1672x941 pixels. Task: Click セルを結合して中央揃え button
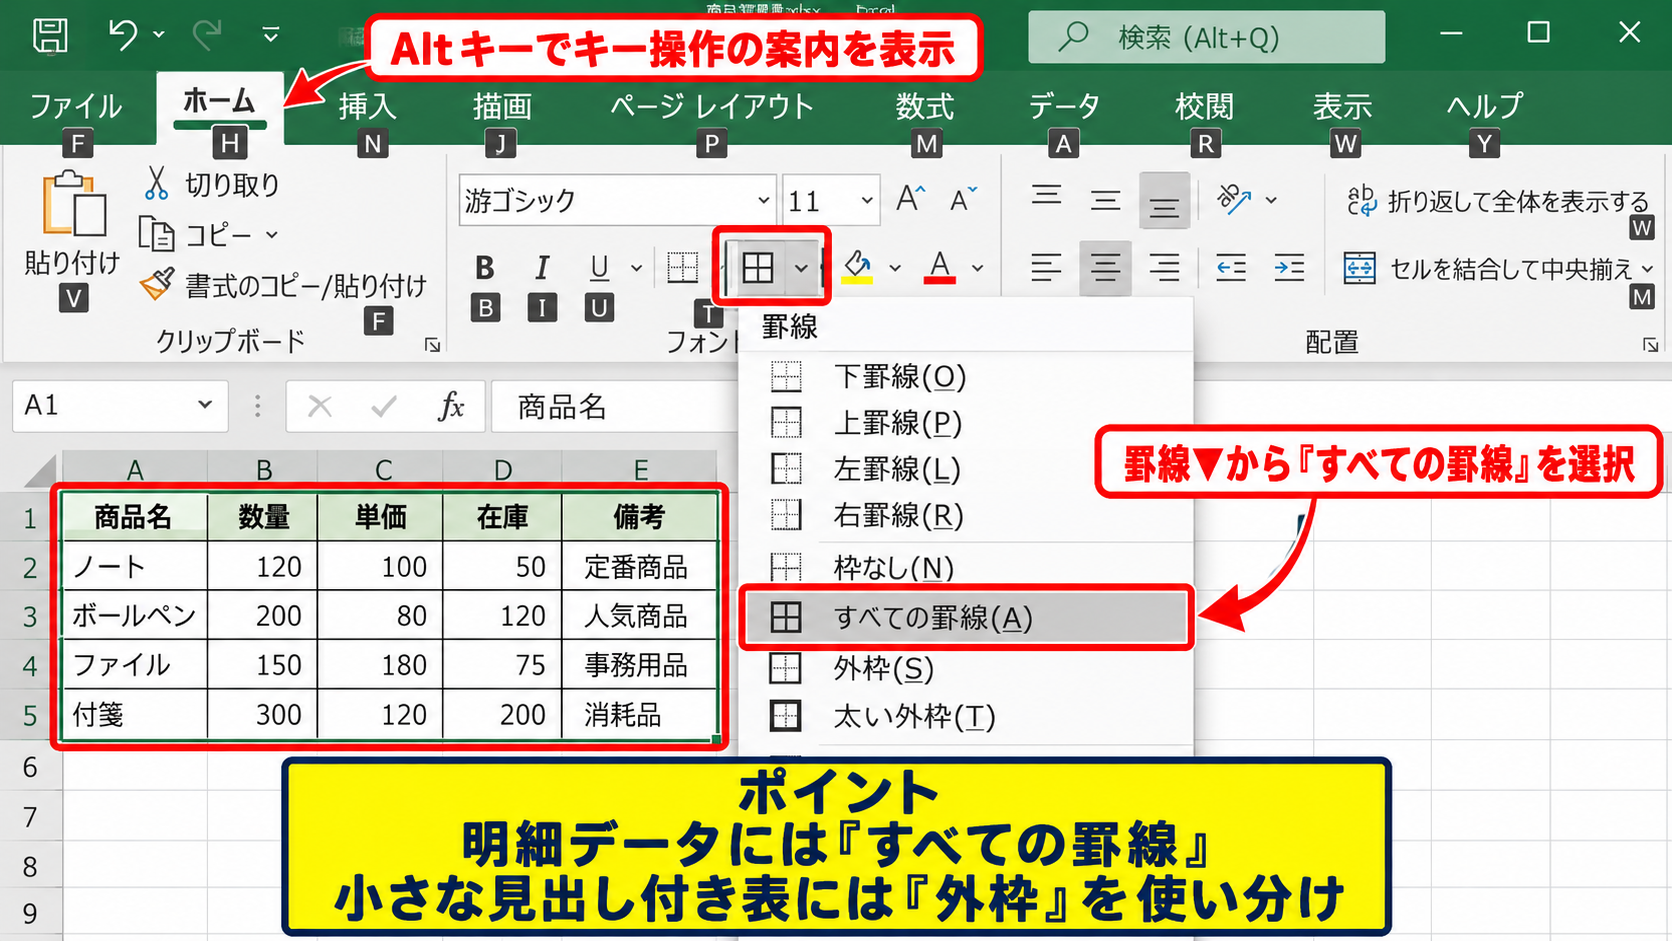click(x=1497, y=268)
